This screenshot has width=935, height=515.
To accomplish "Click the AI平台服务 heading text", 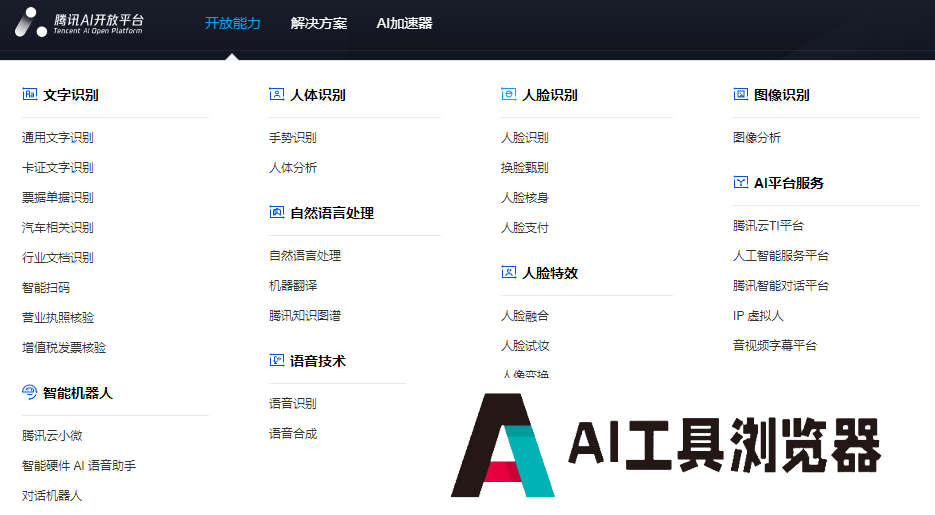I will [789, 183].
